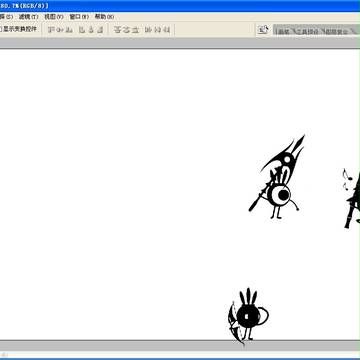Click the spear-holding eyeball character on canvas
The image size is (360, 360).
[x=276, y=177]
